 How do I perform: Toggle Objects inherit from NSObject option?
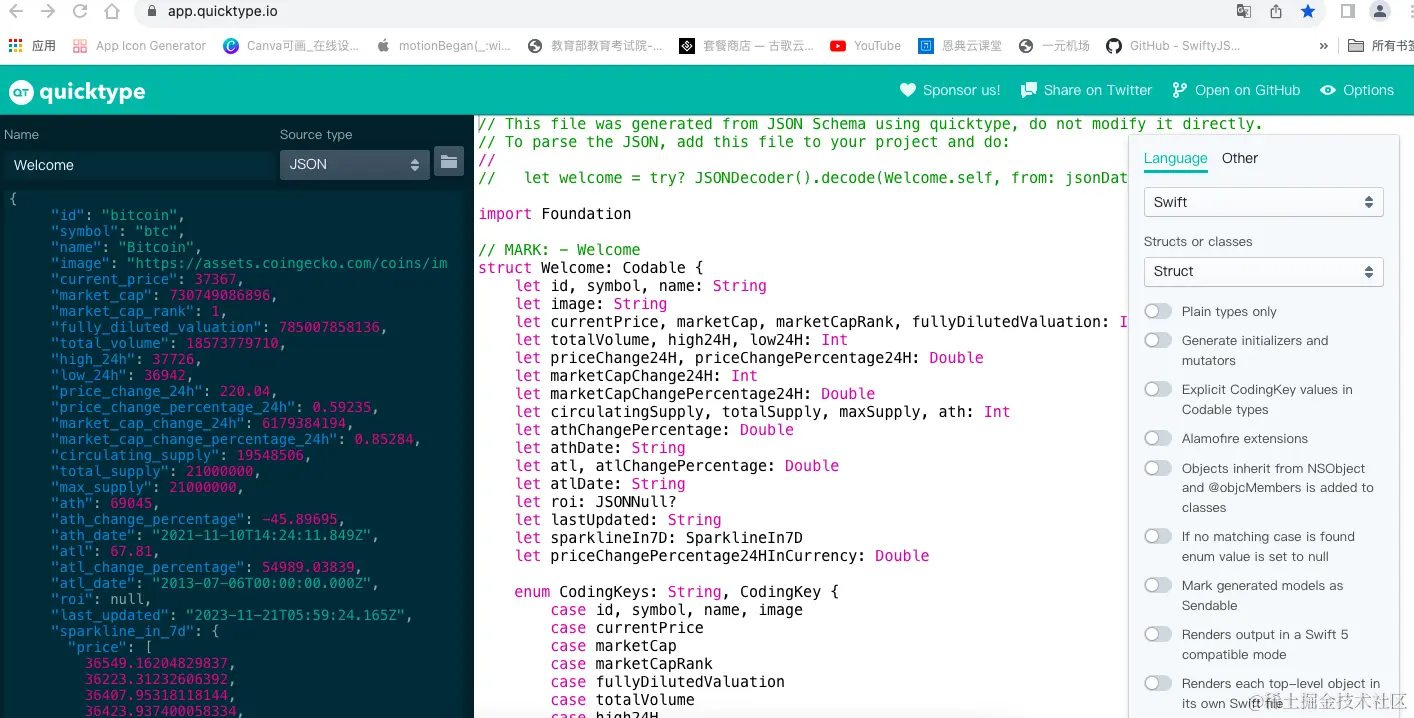pos(1158,468)
